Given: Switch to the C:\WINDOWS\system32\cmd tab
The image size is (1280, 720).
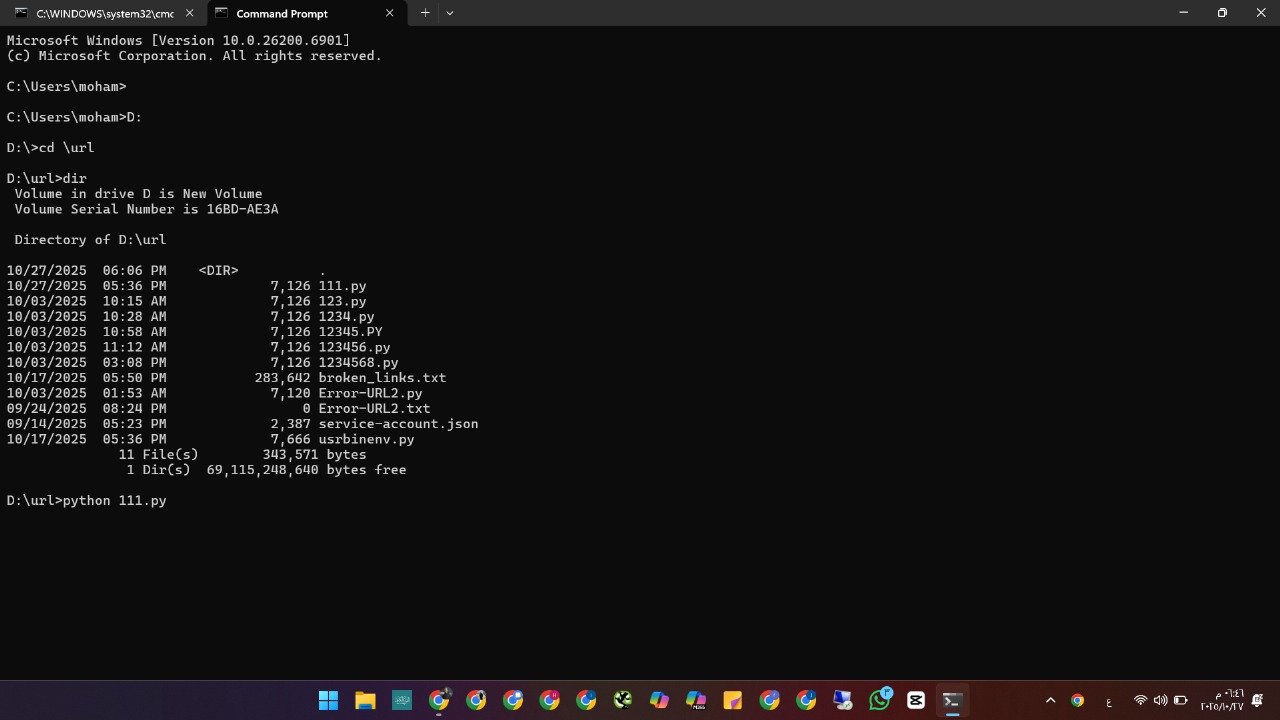Looking at the screenshot, I should pos(100,13).
